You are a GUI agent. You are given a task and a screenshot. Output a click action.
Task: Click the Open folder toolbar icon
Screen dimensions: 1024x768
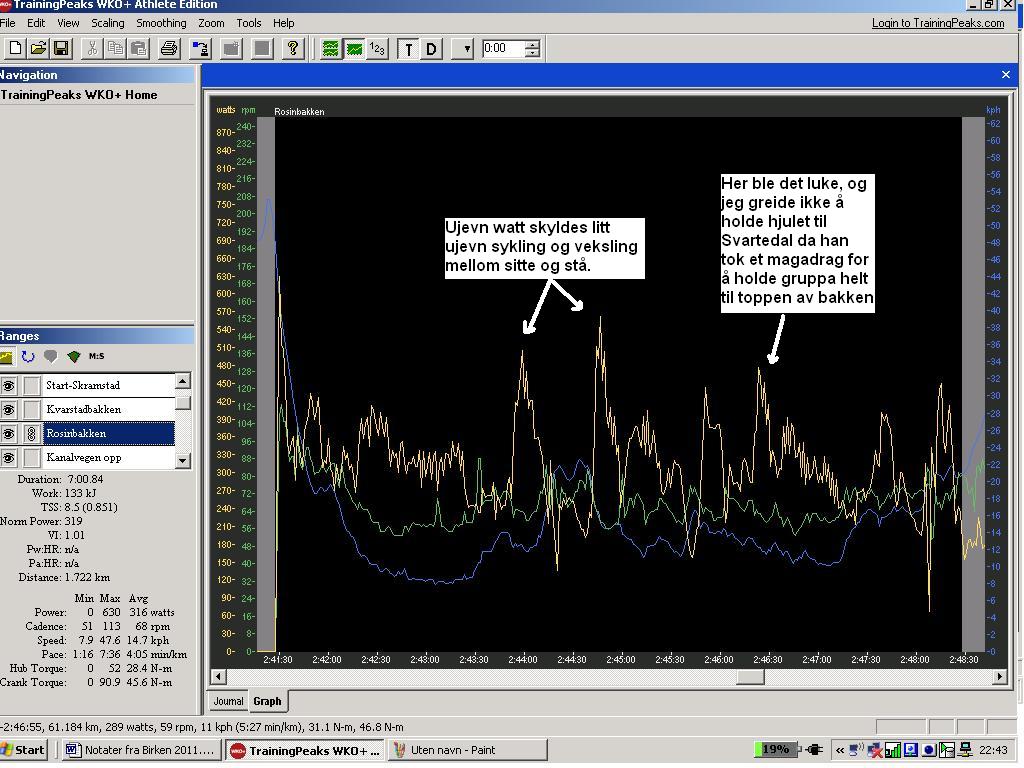[38, 48]
